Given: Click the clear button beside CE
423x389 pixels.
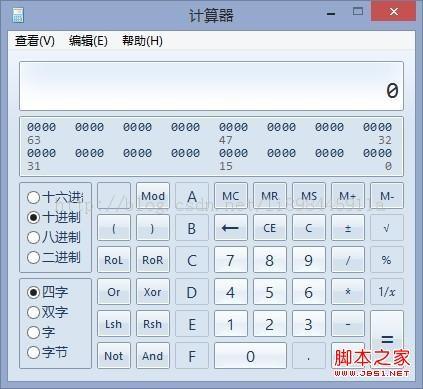Looking at the screenshot, I should click(309, 228).
